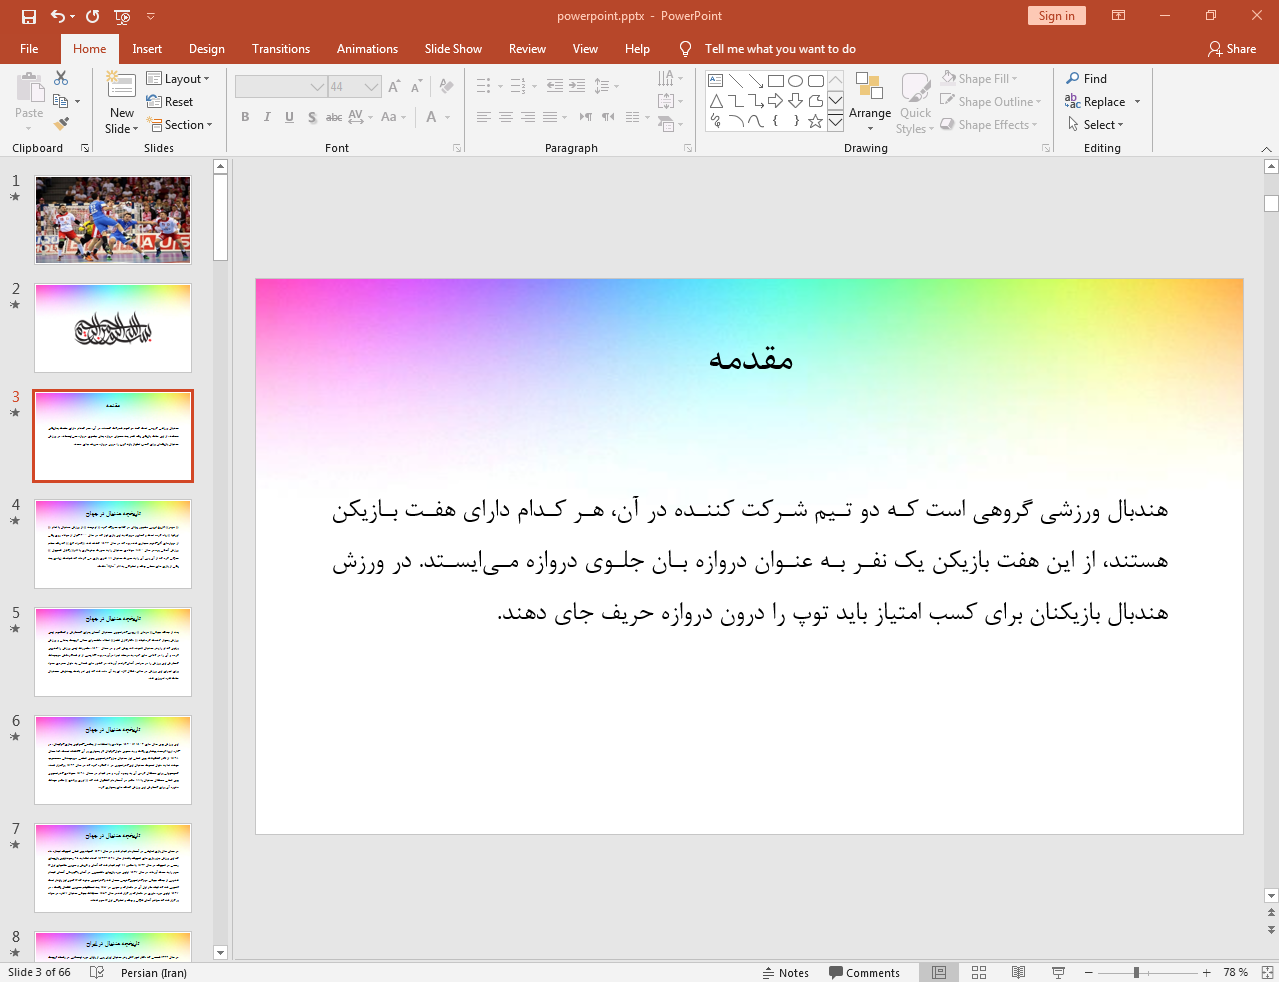Switch to the Design tab
This screenshot has width=1279, height=982.
click(x=206, y=48)
